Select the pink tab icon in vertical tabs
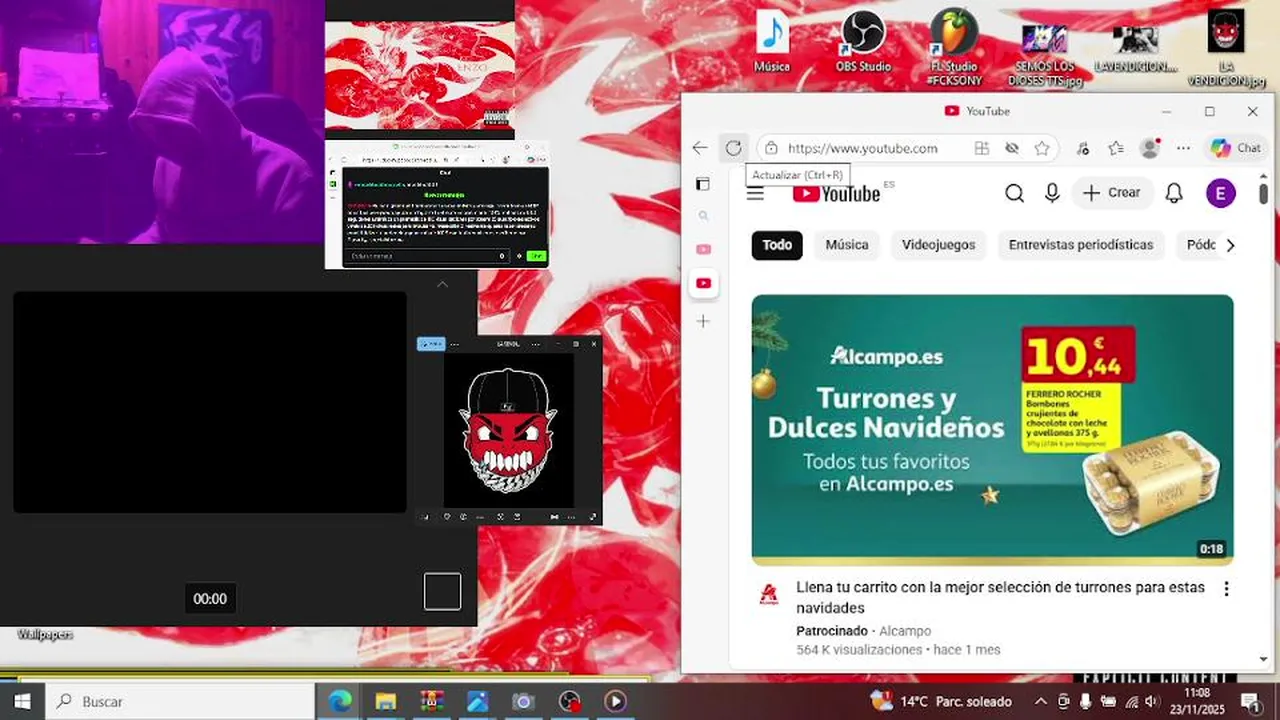This screenshot has width=1280, height=720. 703,249
